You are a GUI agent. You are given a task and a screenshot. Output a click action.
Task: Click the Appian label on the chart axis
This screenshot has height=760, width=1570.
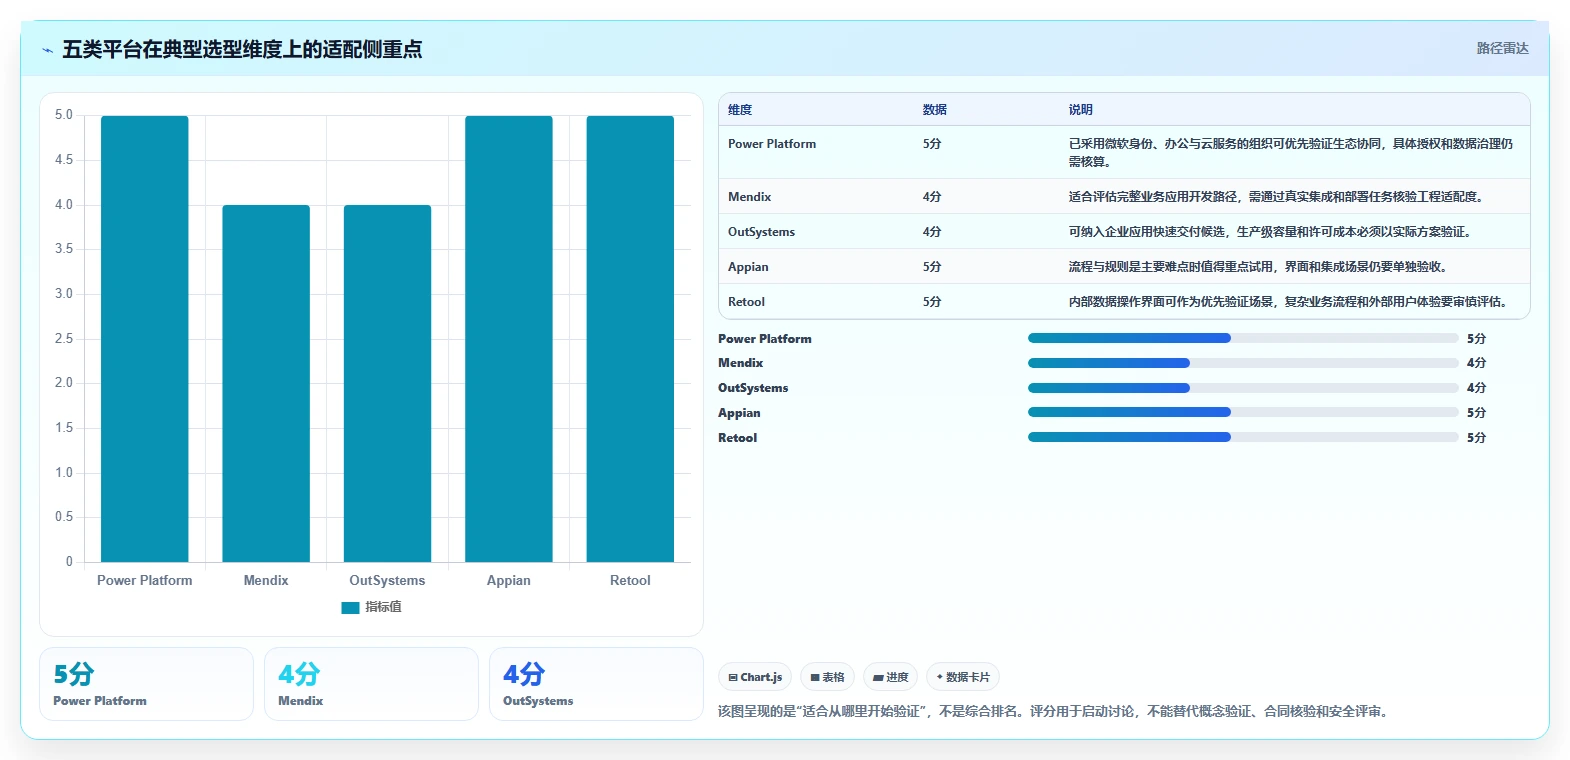(x=509, y=580)
